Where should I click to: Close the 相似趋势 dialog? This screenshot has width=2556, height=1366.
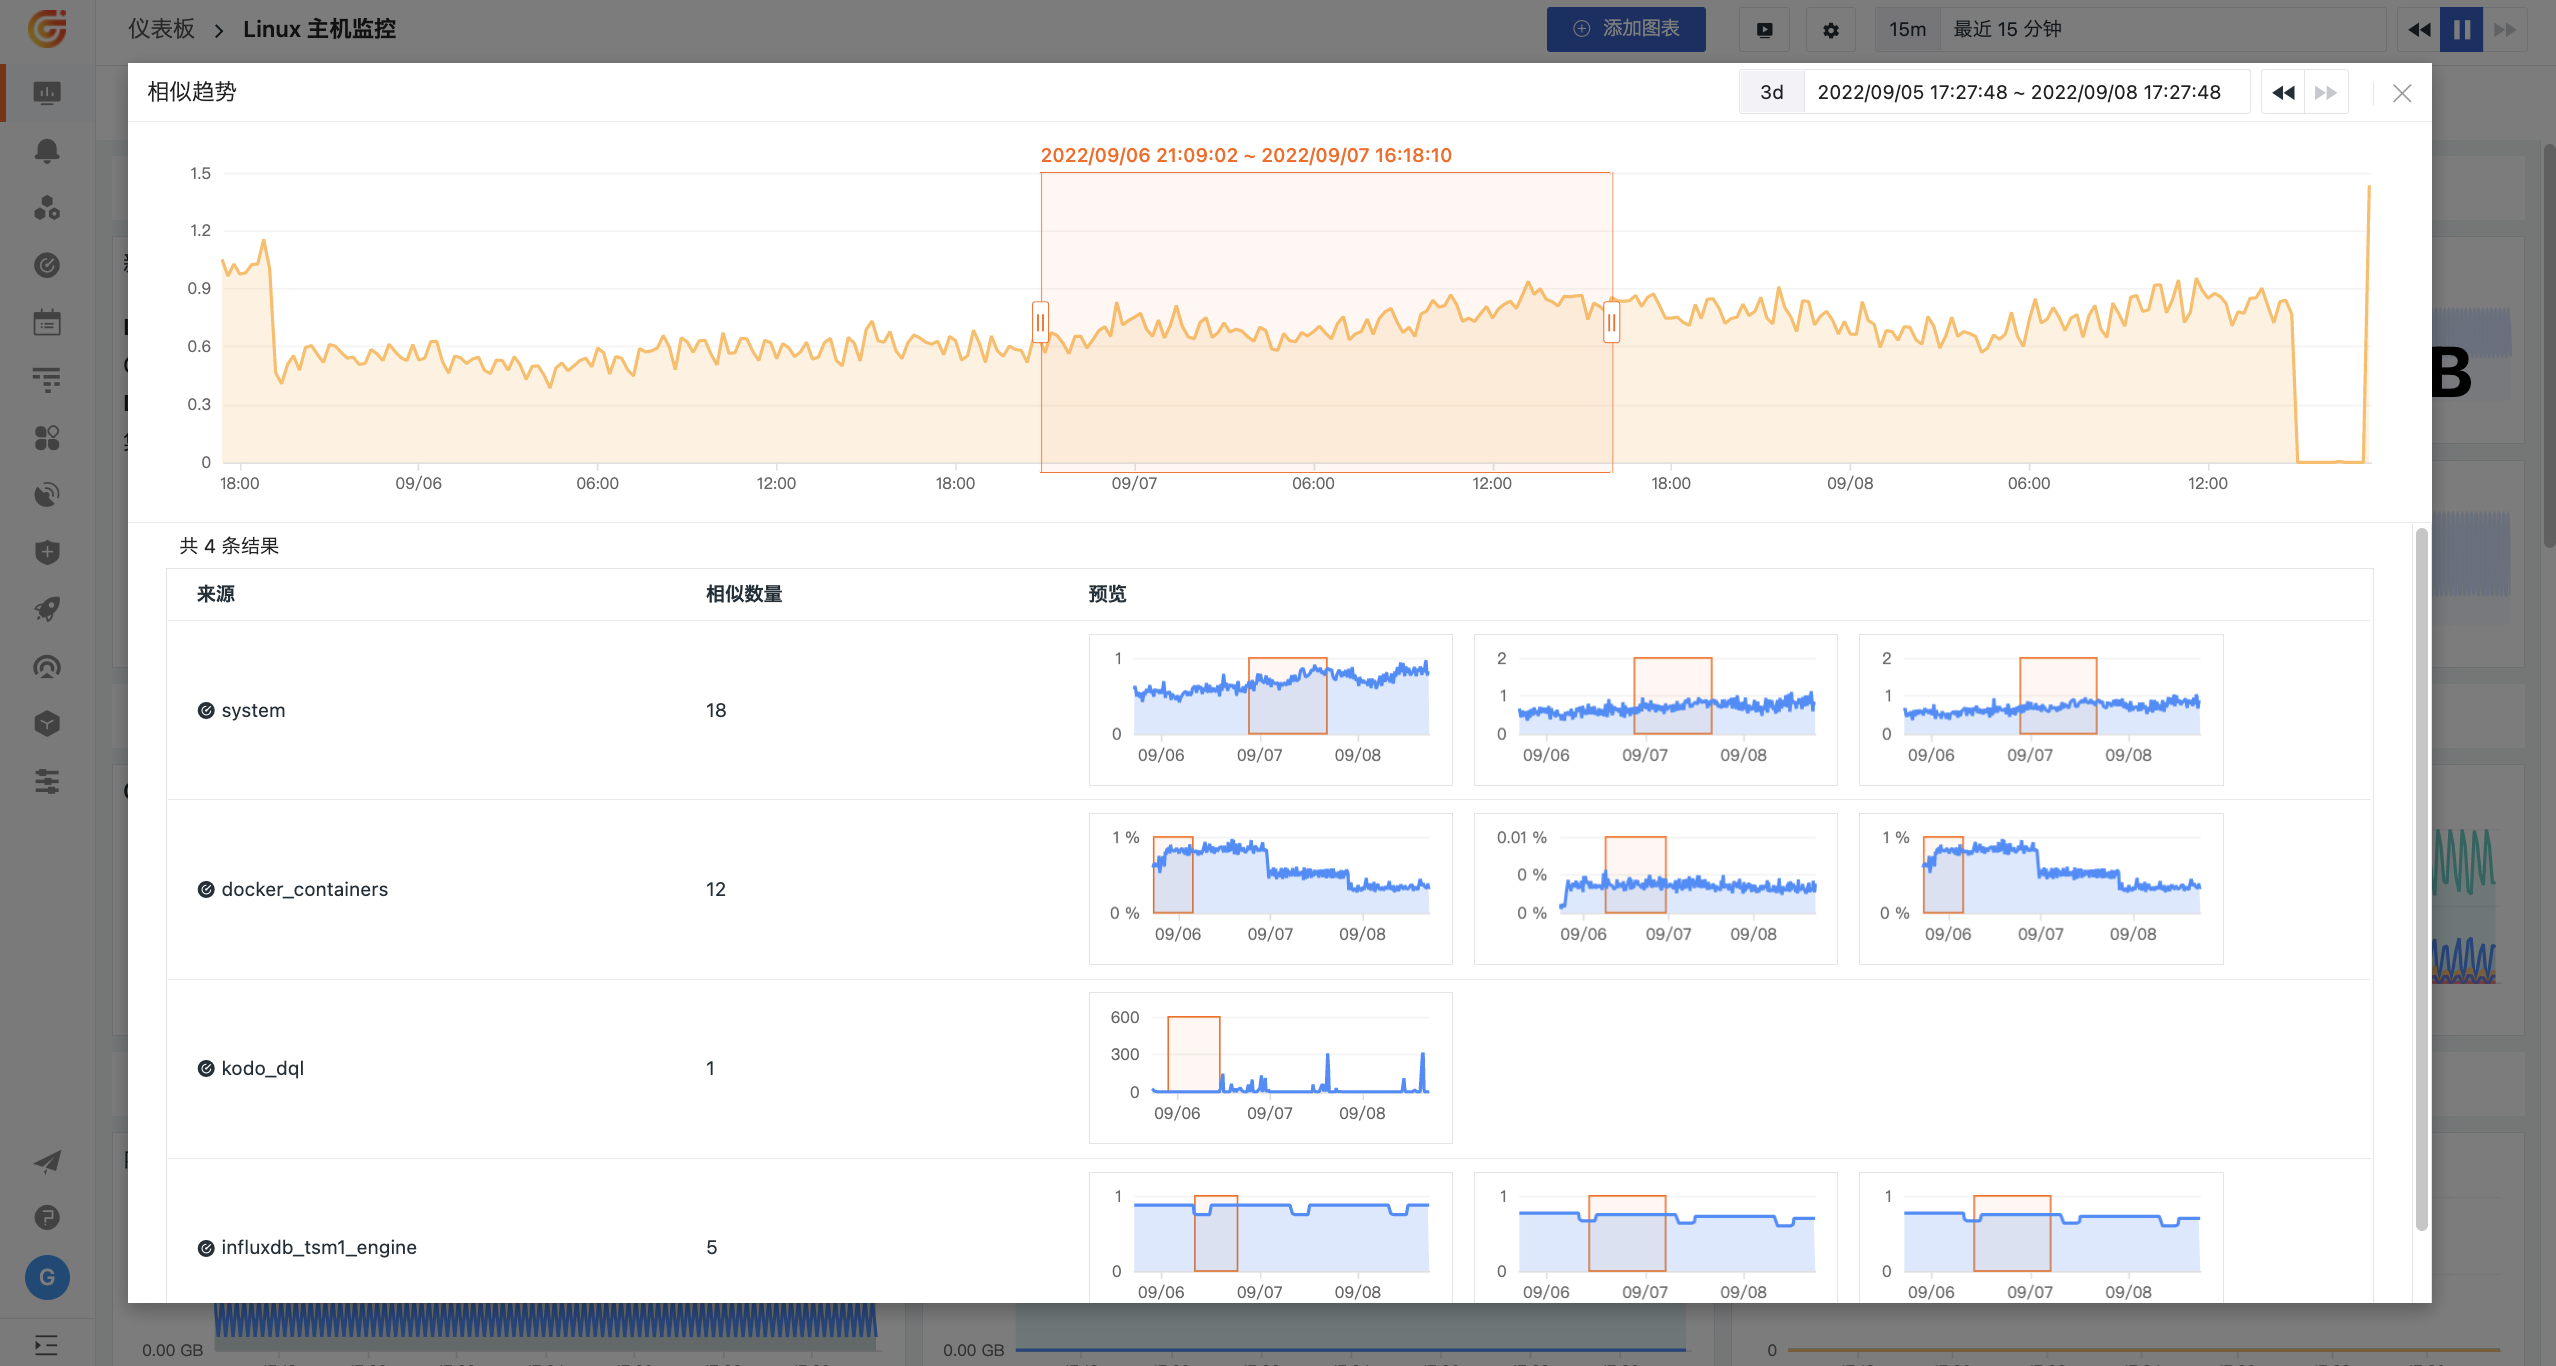click(x=2402, y=93)
